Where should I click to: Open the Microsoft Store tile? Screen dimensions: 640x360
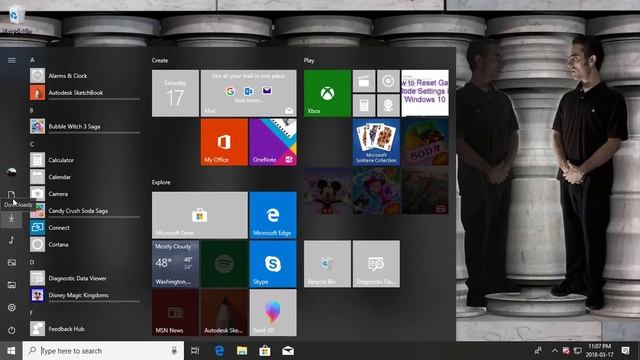coord(200,215)
